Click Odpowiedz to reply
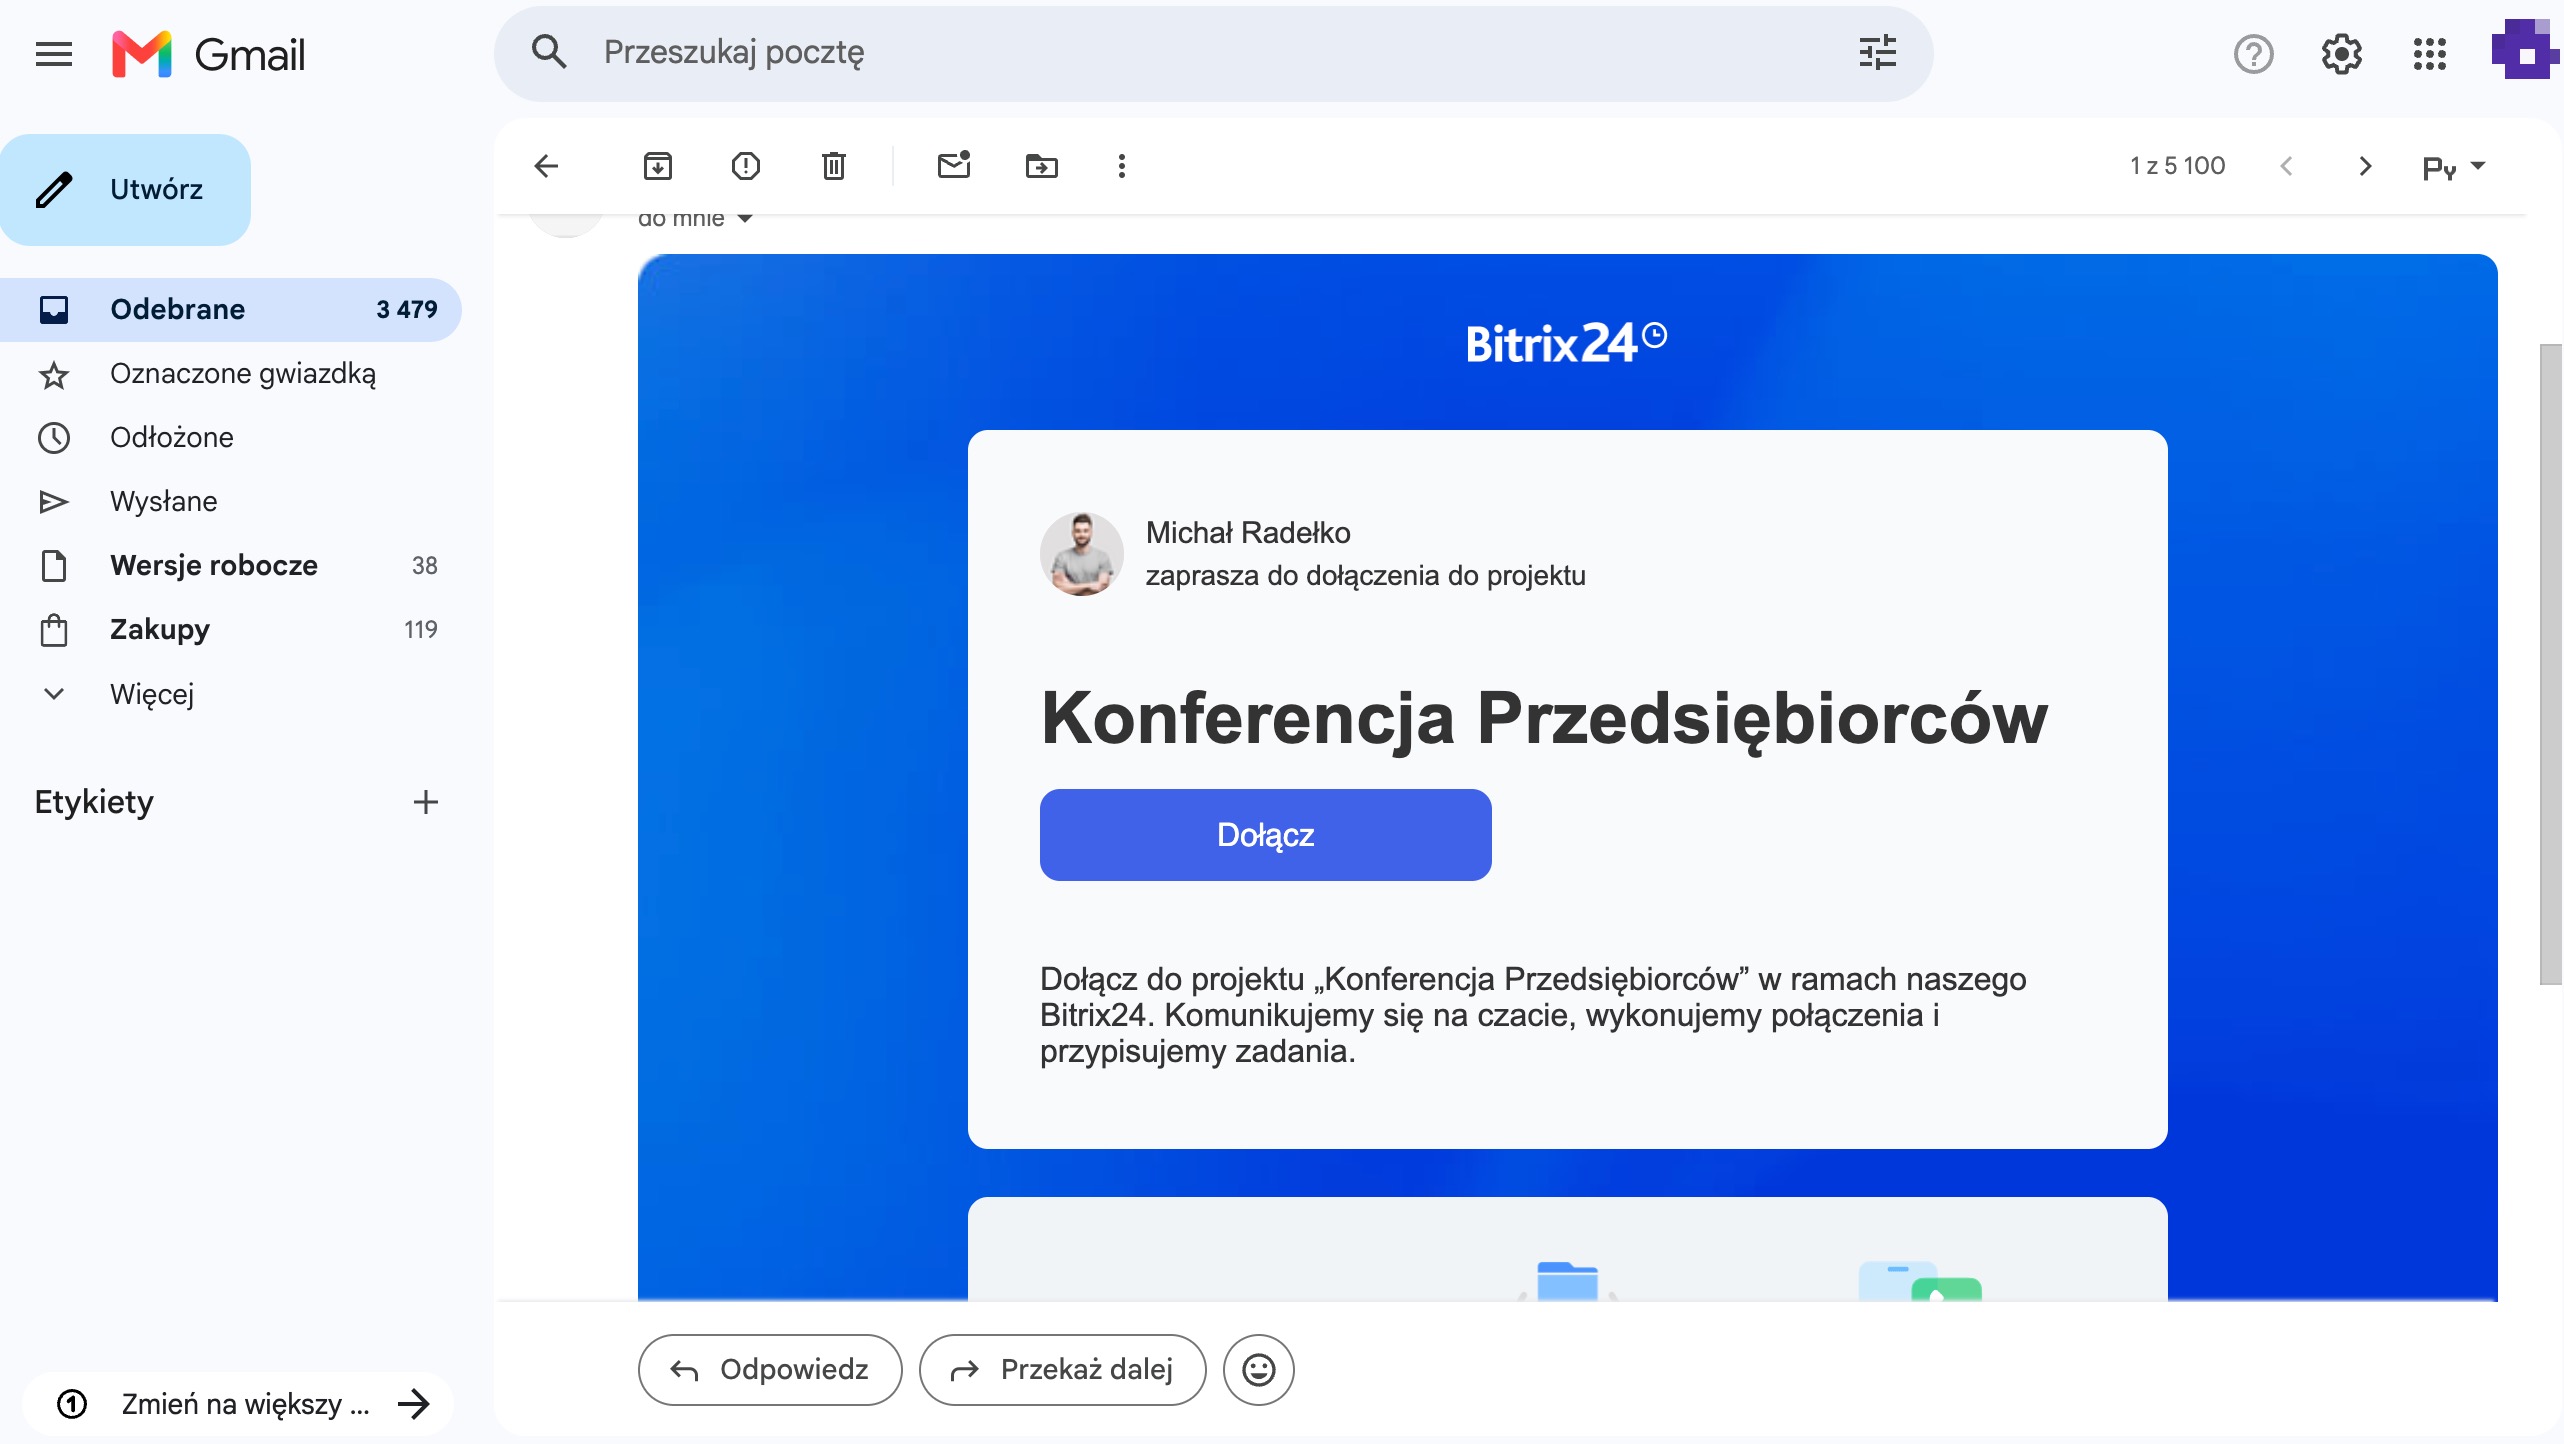Viewport: 2564px width, 1444px height. click(x=770, y=1370)
